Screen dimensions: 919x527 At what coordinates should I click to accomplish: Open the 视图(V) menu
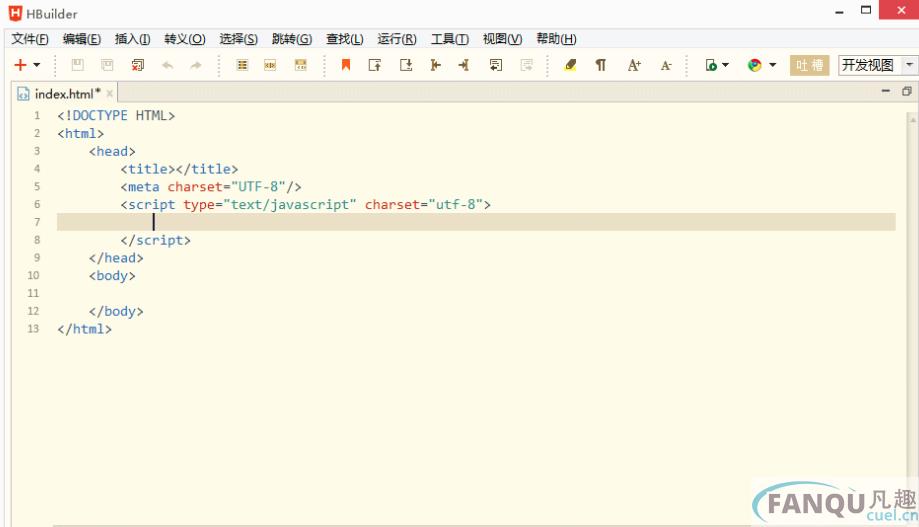pyautogui.click(x=502, y=39)
